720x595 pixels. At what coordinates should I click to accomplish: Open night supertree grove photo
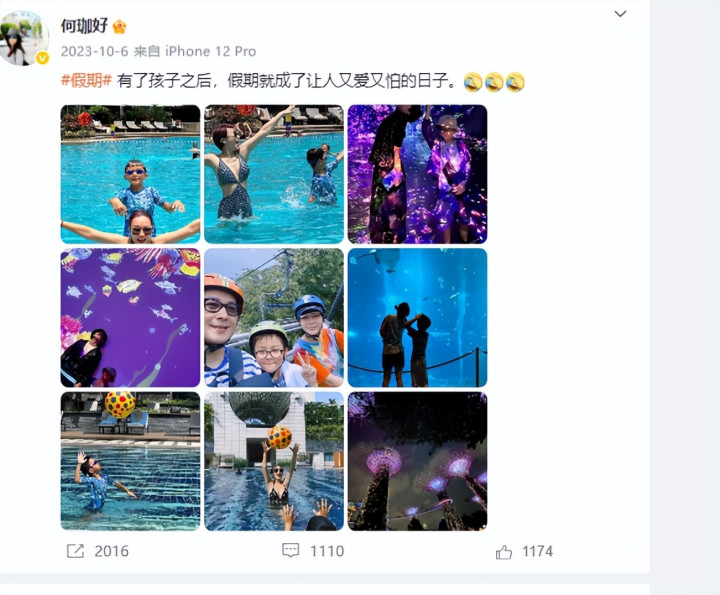(417, 461)
